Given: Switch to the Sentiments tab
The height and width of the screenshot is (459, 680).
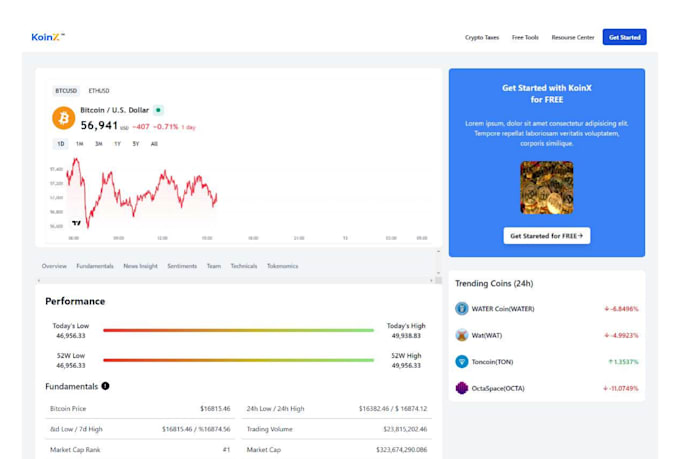Looking at the screenshot, I should point(182,266).
